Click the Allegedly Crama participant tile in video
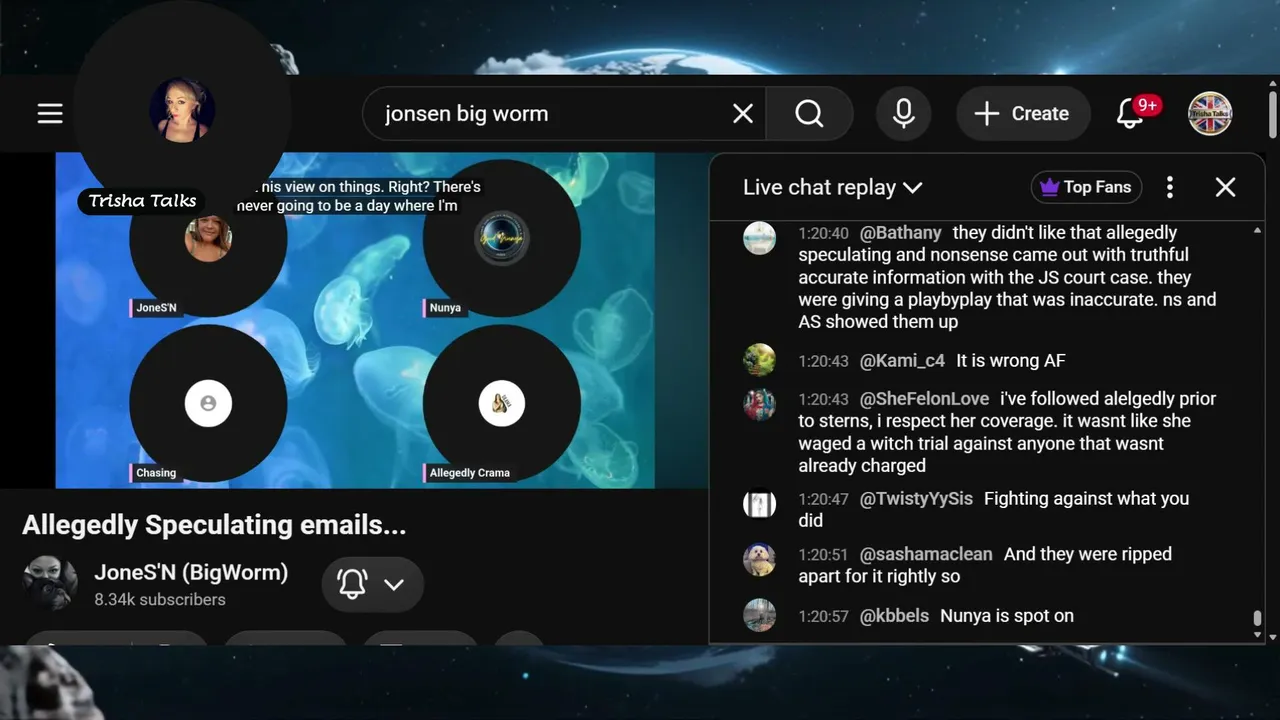This screenshot has height=720, width=1280. point(502,404)
